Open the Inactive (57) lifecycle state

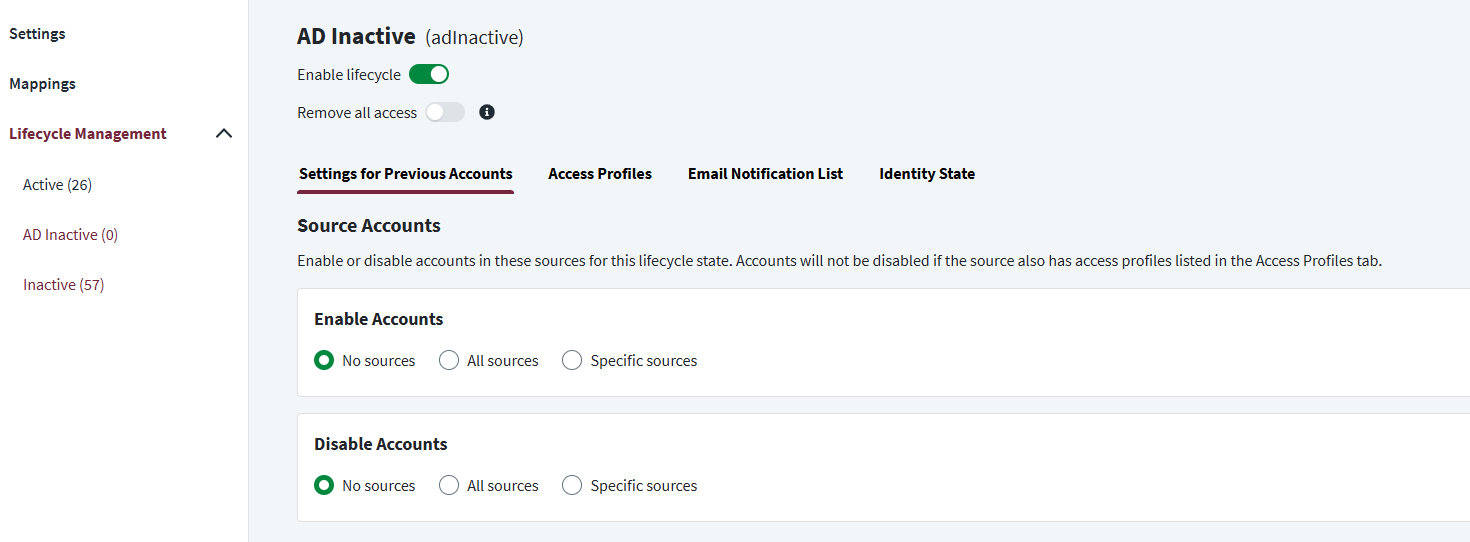coord(63,285)
